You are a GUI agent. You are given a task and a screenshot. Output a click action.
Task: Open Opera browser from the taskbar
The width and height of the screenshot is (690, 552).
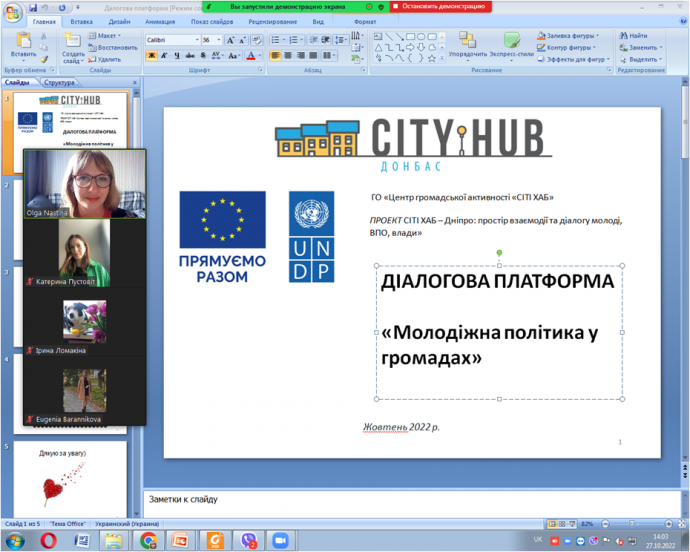[x=49, y=540]
